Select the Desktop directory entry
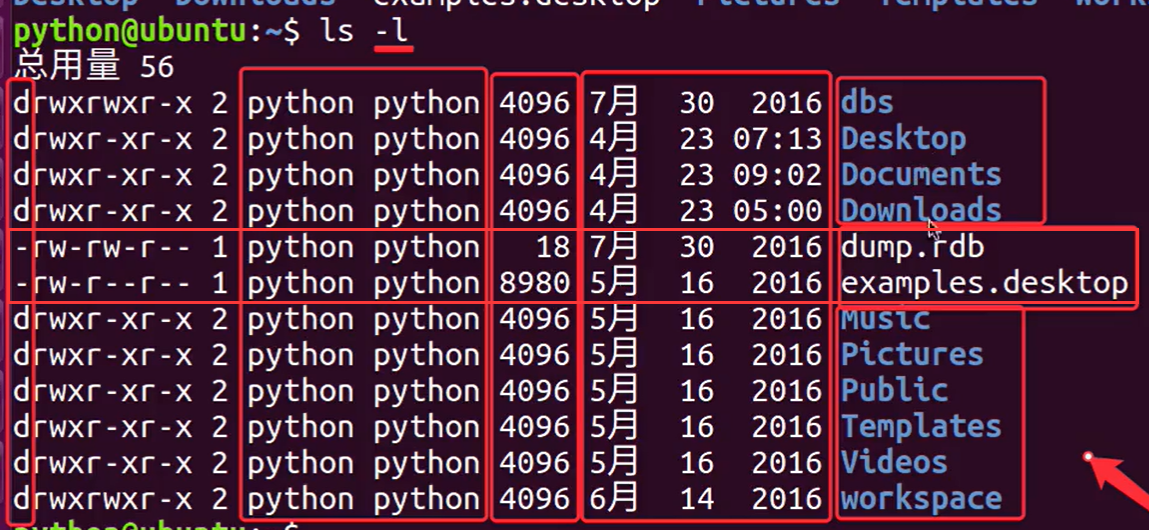Image resolution: width=1149 pixels, height=530 pixels. (x=903, y=139)
